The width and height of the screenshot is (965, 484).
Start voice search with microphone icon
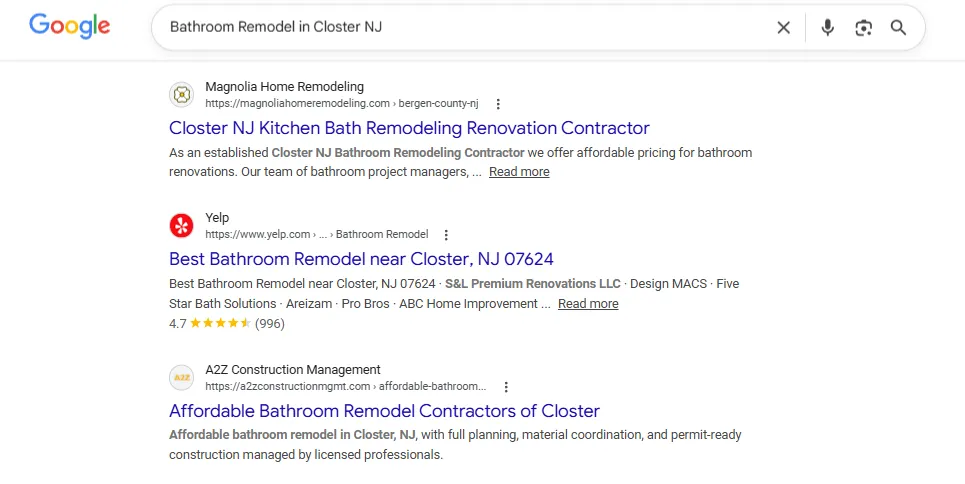(827, 28)
